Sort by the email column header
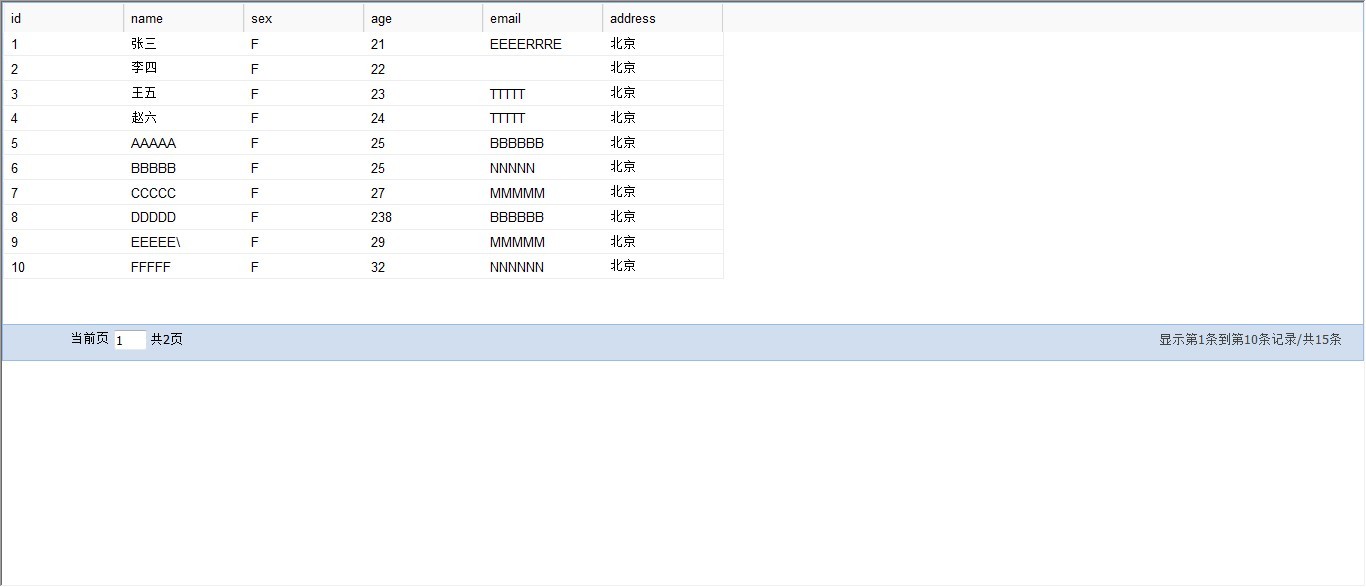The image size is (1366, 587). [x=542, y=18]
